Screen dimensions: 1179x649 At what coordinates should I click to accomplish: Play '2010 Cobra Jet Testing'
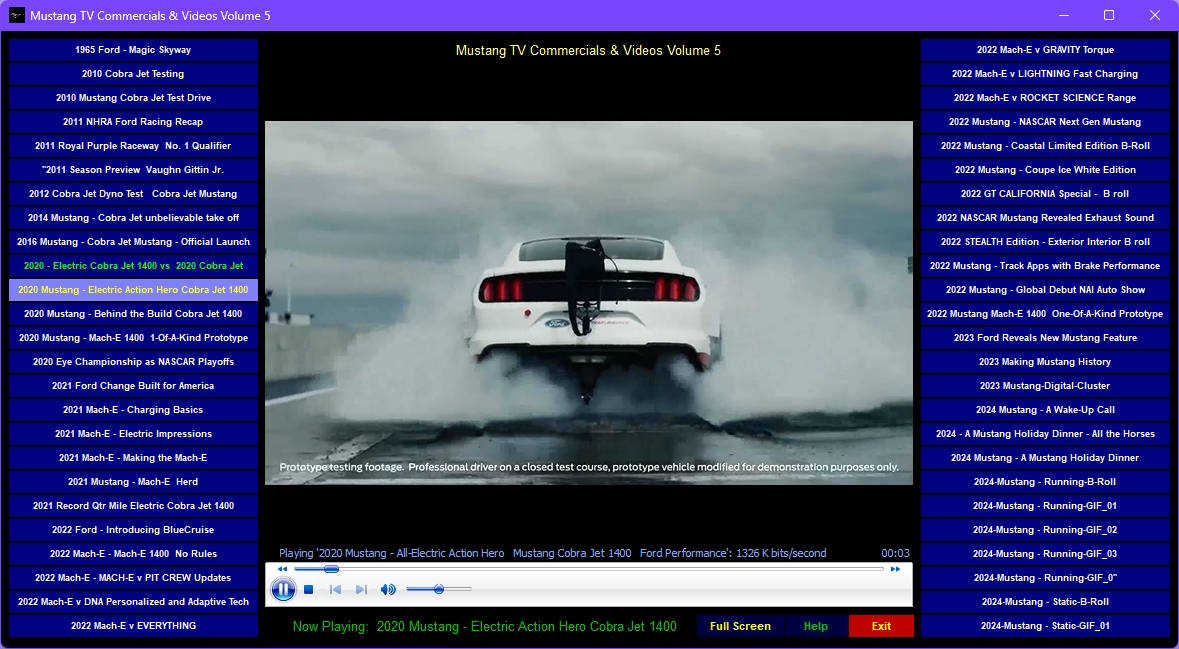click(133, 74)
